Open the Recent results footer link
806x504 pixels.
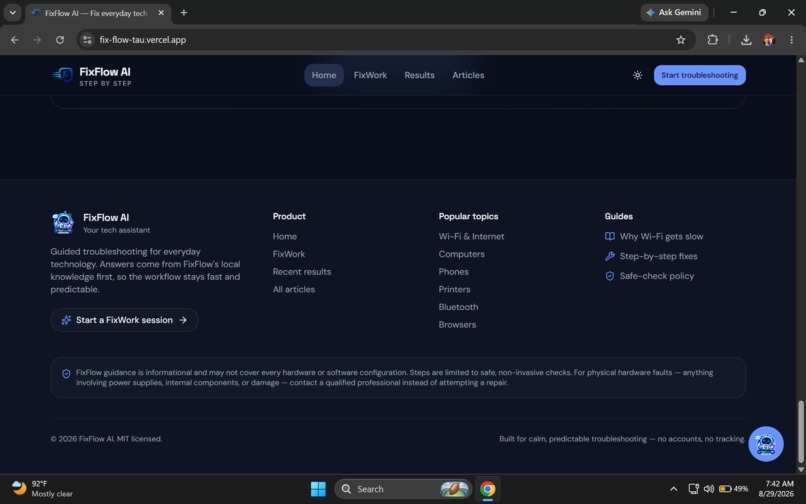[x=302, y=272]
